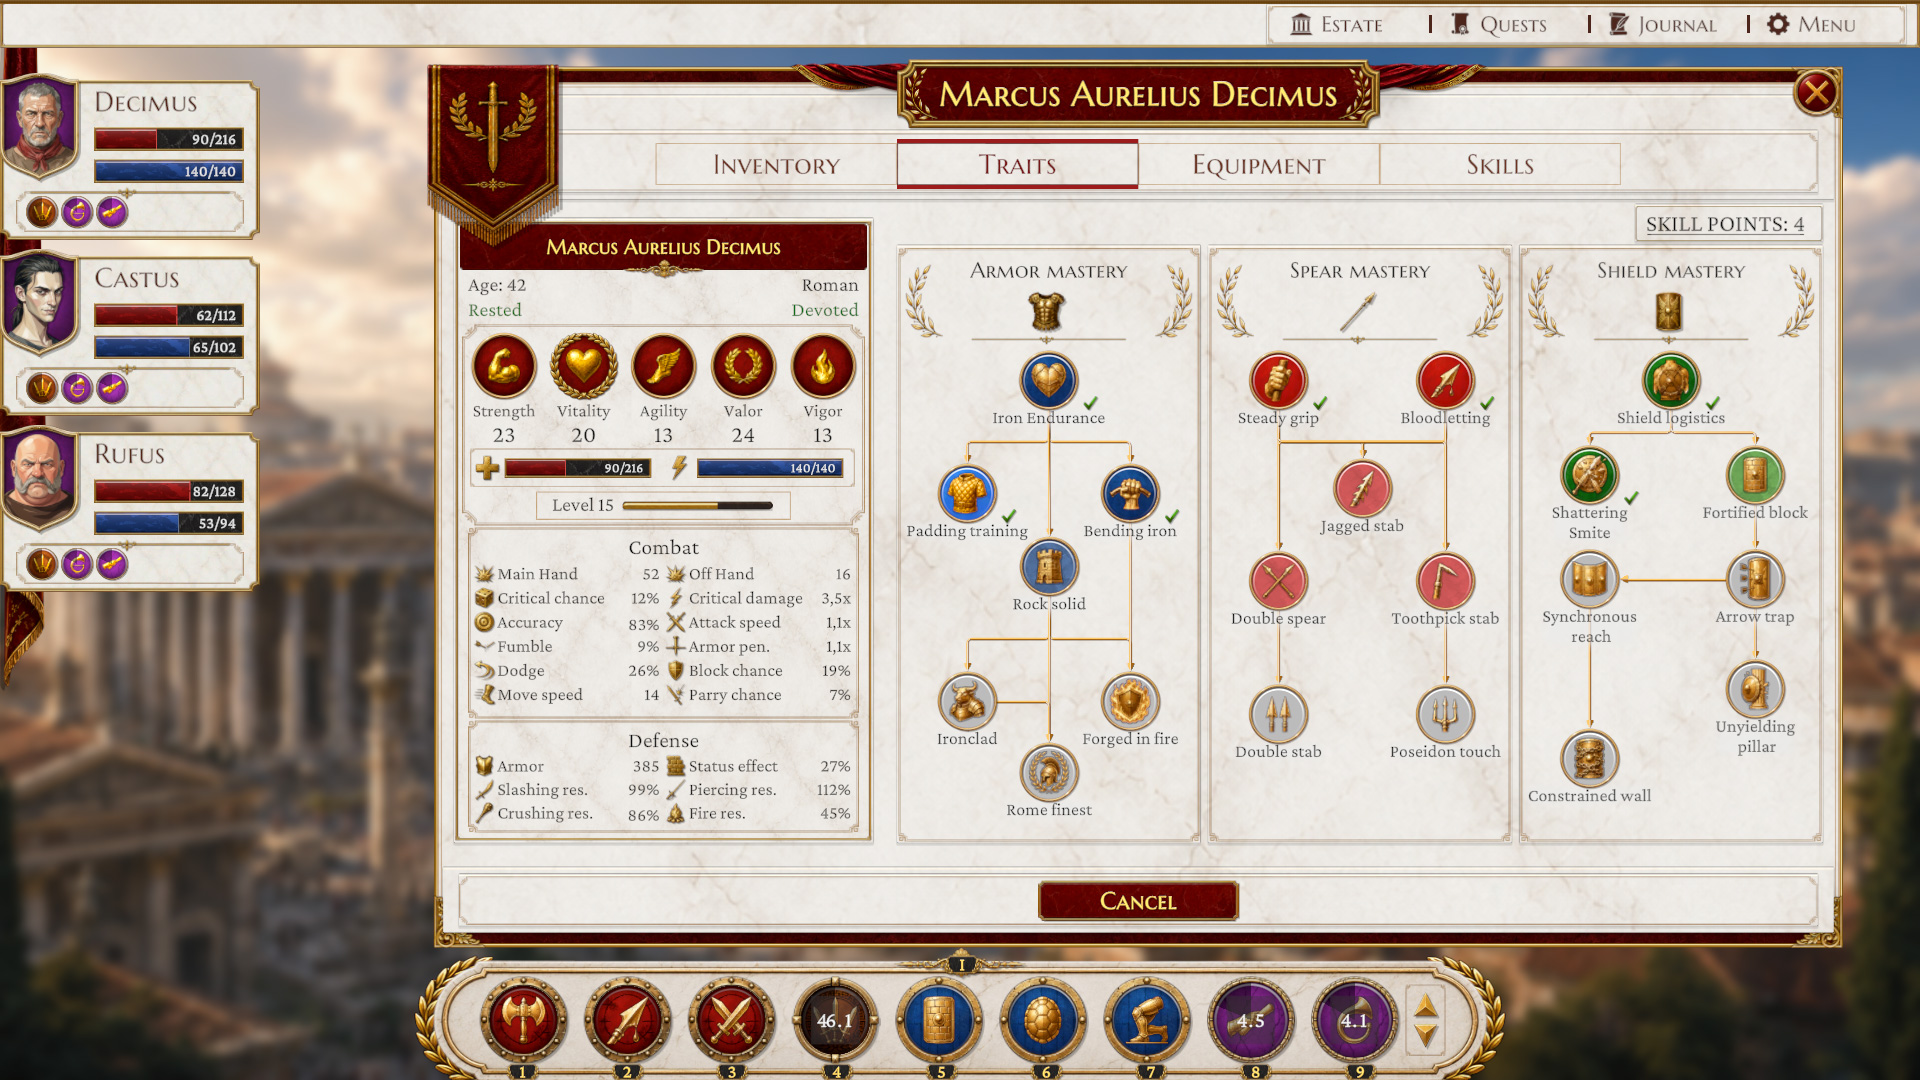Screen dimensions: 1920x1080
Task: Page the hotbar up with the arrow
Action: pyautogui.click(x=1427, y=1006)
